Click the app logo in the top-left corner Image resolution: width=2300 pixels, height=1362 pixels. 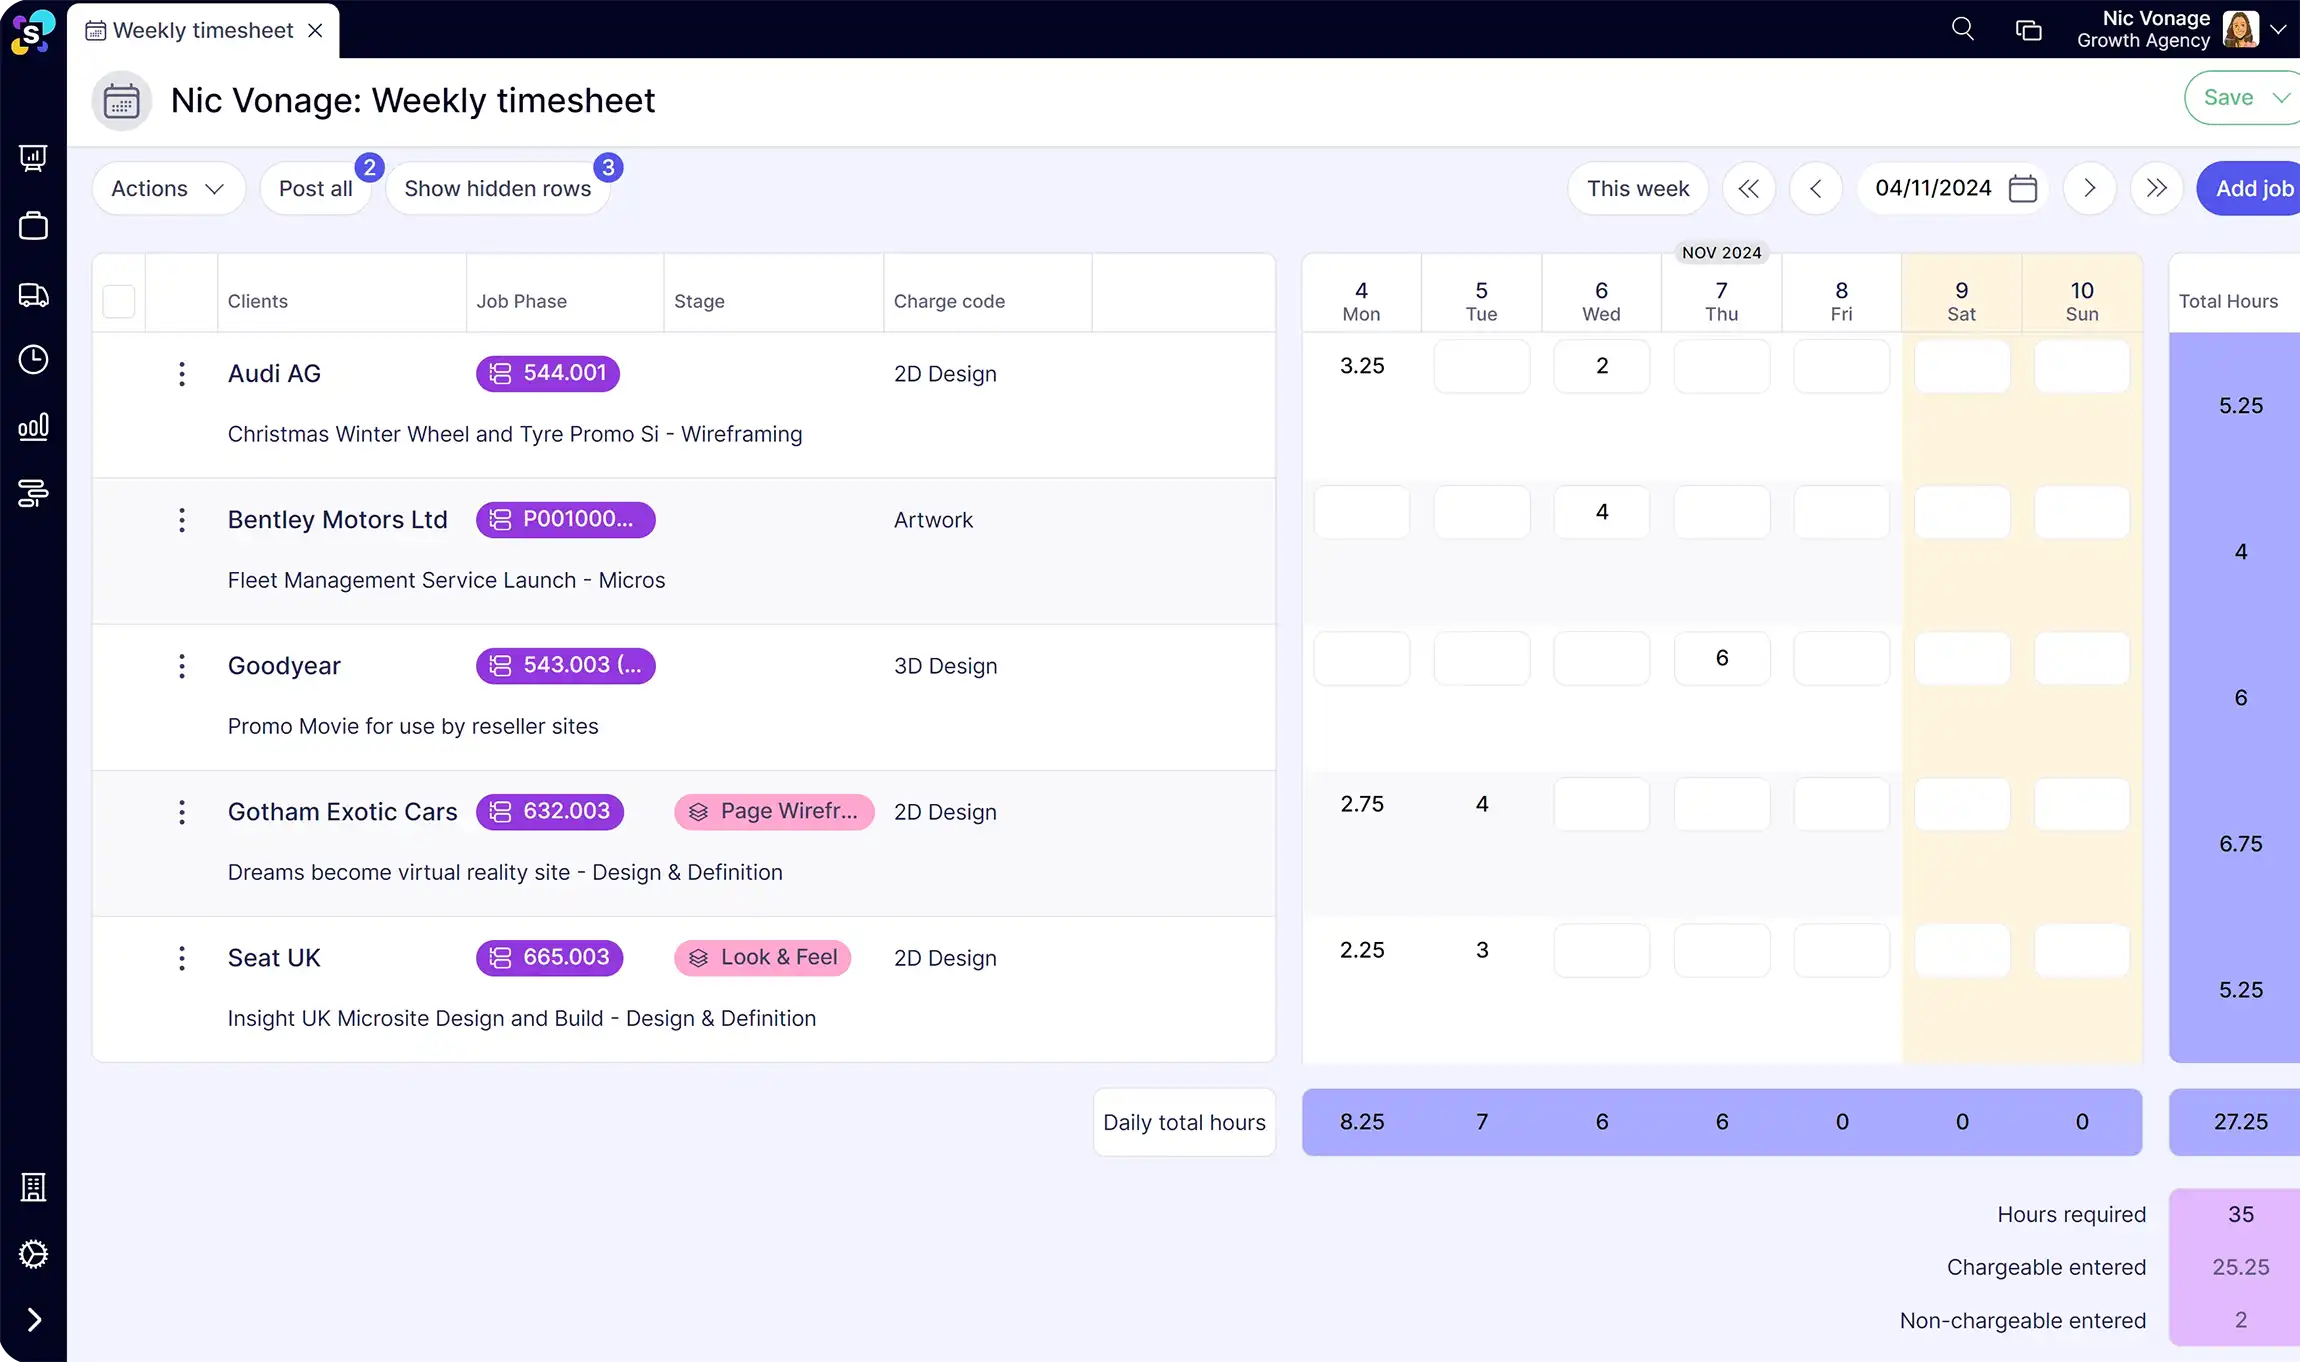coord(33,31)
